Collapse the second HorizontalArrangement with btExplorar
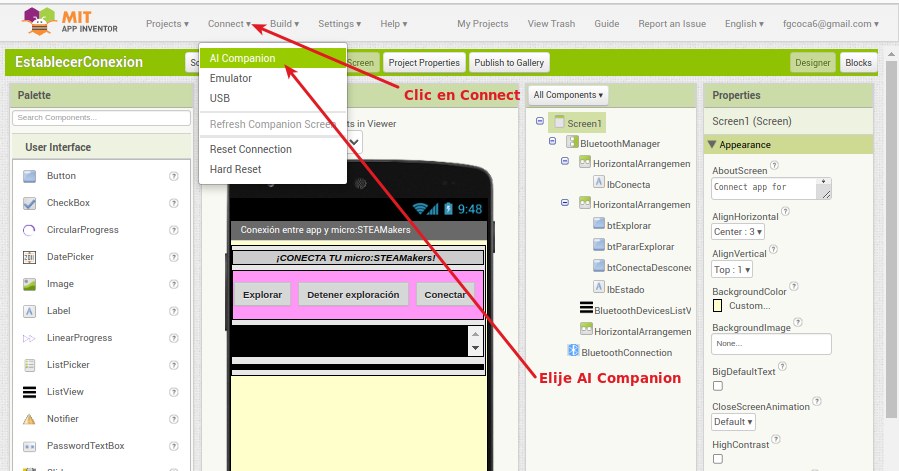 [565, 203]
